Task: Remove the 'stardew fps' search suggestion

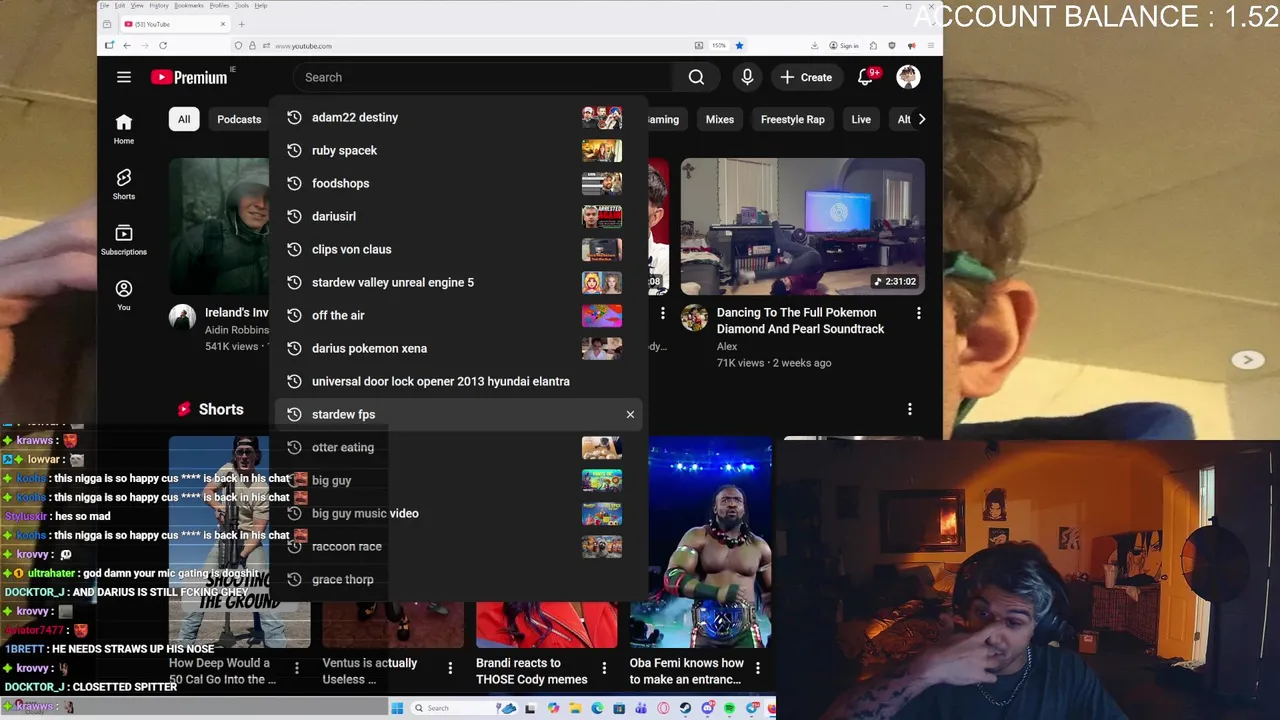Action: (x=630, y=414)
